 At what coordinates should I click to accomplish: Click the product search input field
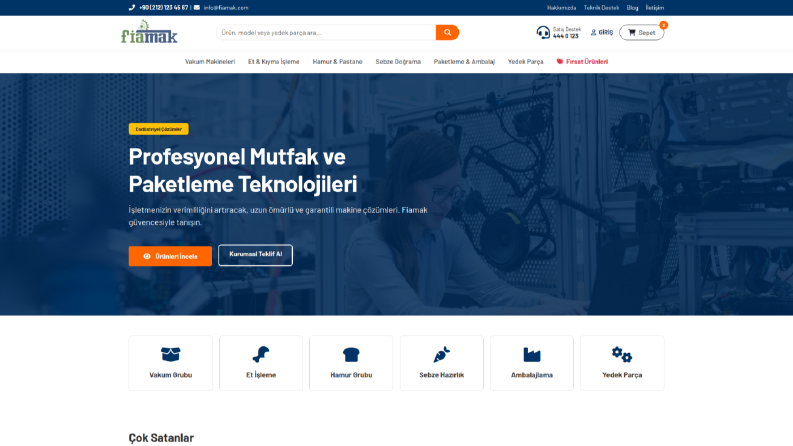326,32
